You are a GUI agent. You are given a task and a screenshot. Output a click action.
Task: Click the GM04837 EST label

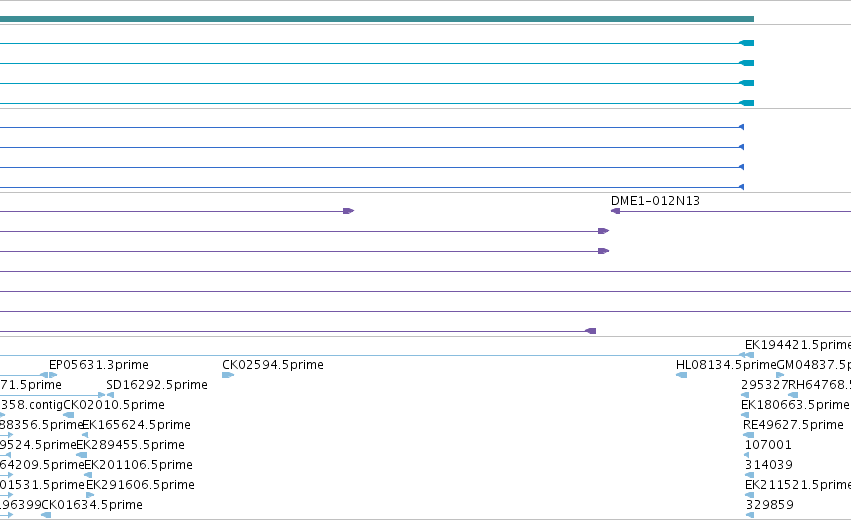point(814,365)
